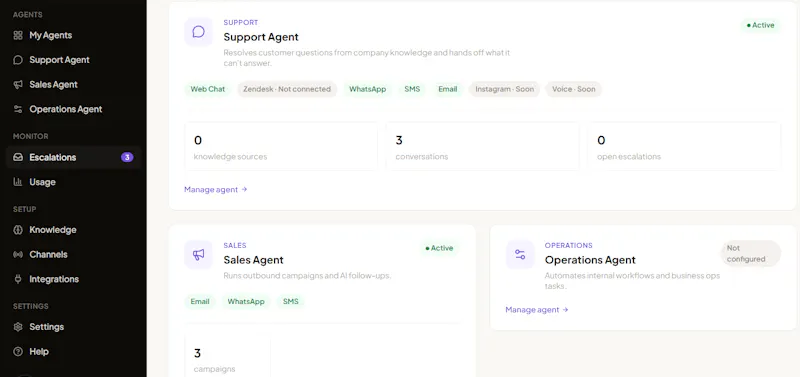Viewport: 800px width, 377px height.
Task: Open the Integrations page
Action: pyautogui.click(x=73, y=279)
